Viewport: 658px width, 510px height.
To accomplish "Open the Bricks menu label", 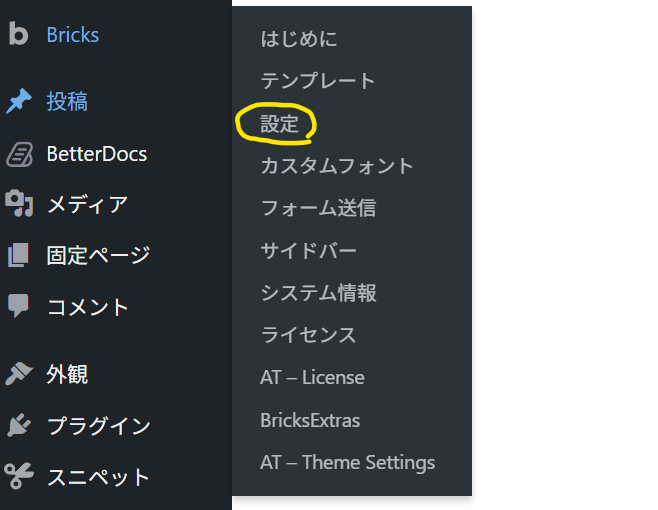I will 73,35.
